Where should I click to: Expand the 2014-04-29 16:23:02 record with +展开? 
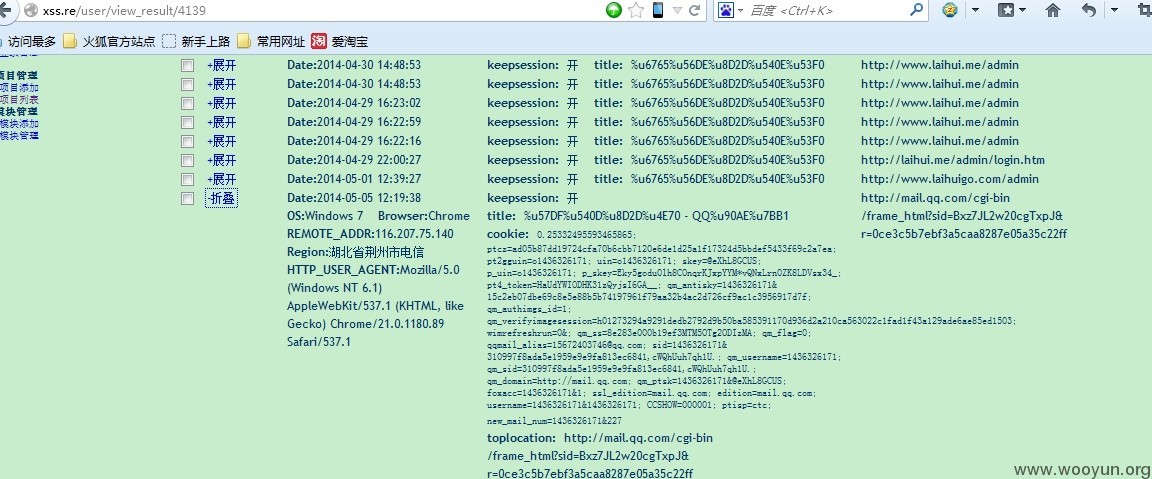pos(221,103)
